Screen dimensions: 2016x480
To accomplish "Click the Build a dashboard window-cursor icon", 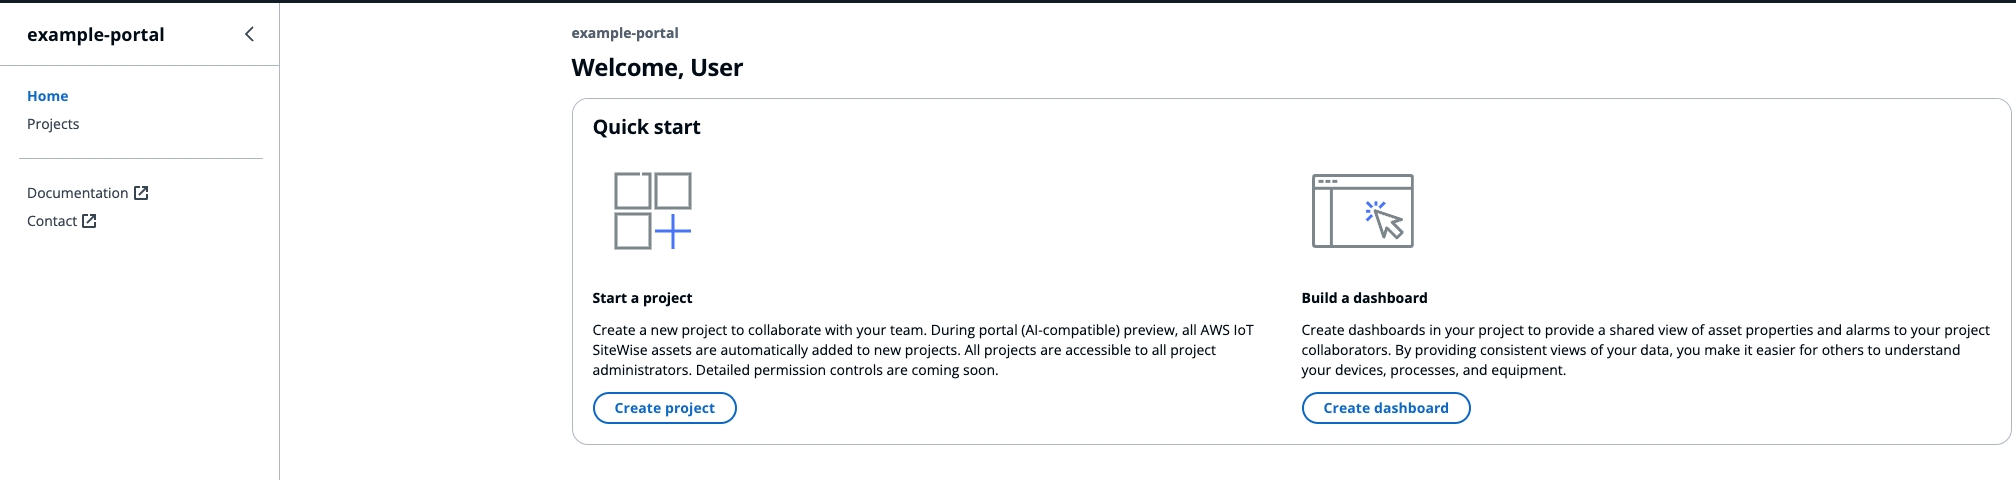I will [x=1362, y=211].
